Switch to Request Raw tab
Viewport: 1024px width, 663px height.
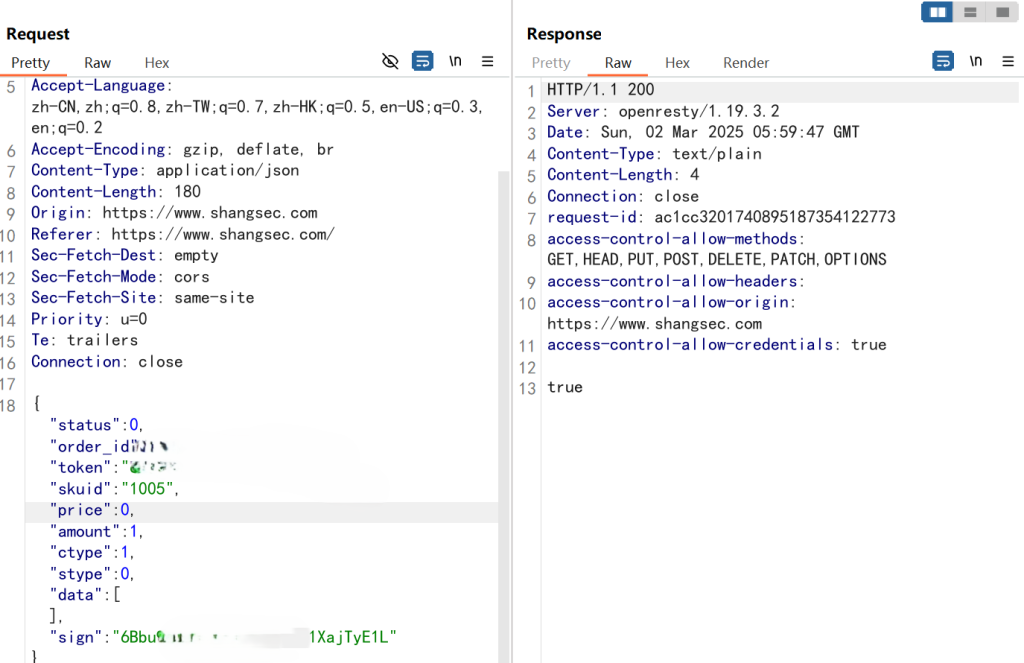[98, 63]
